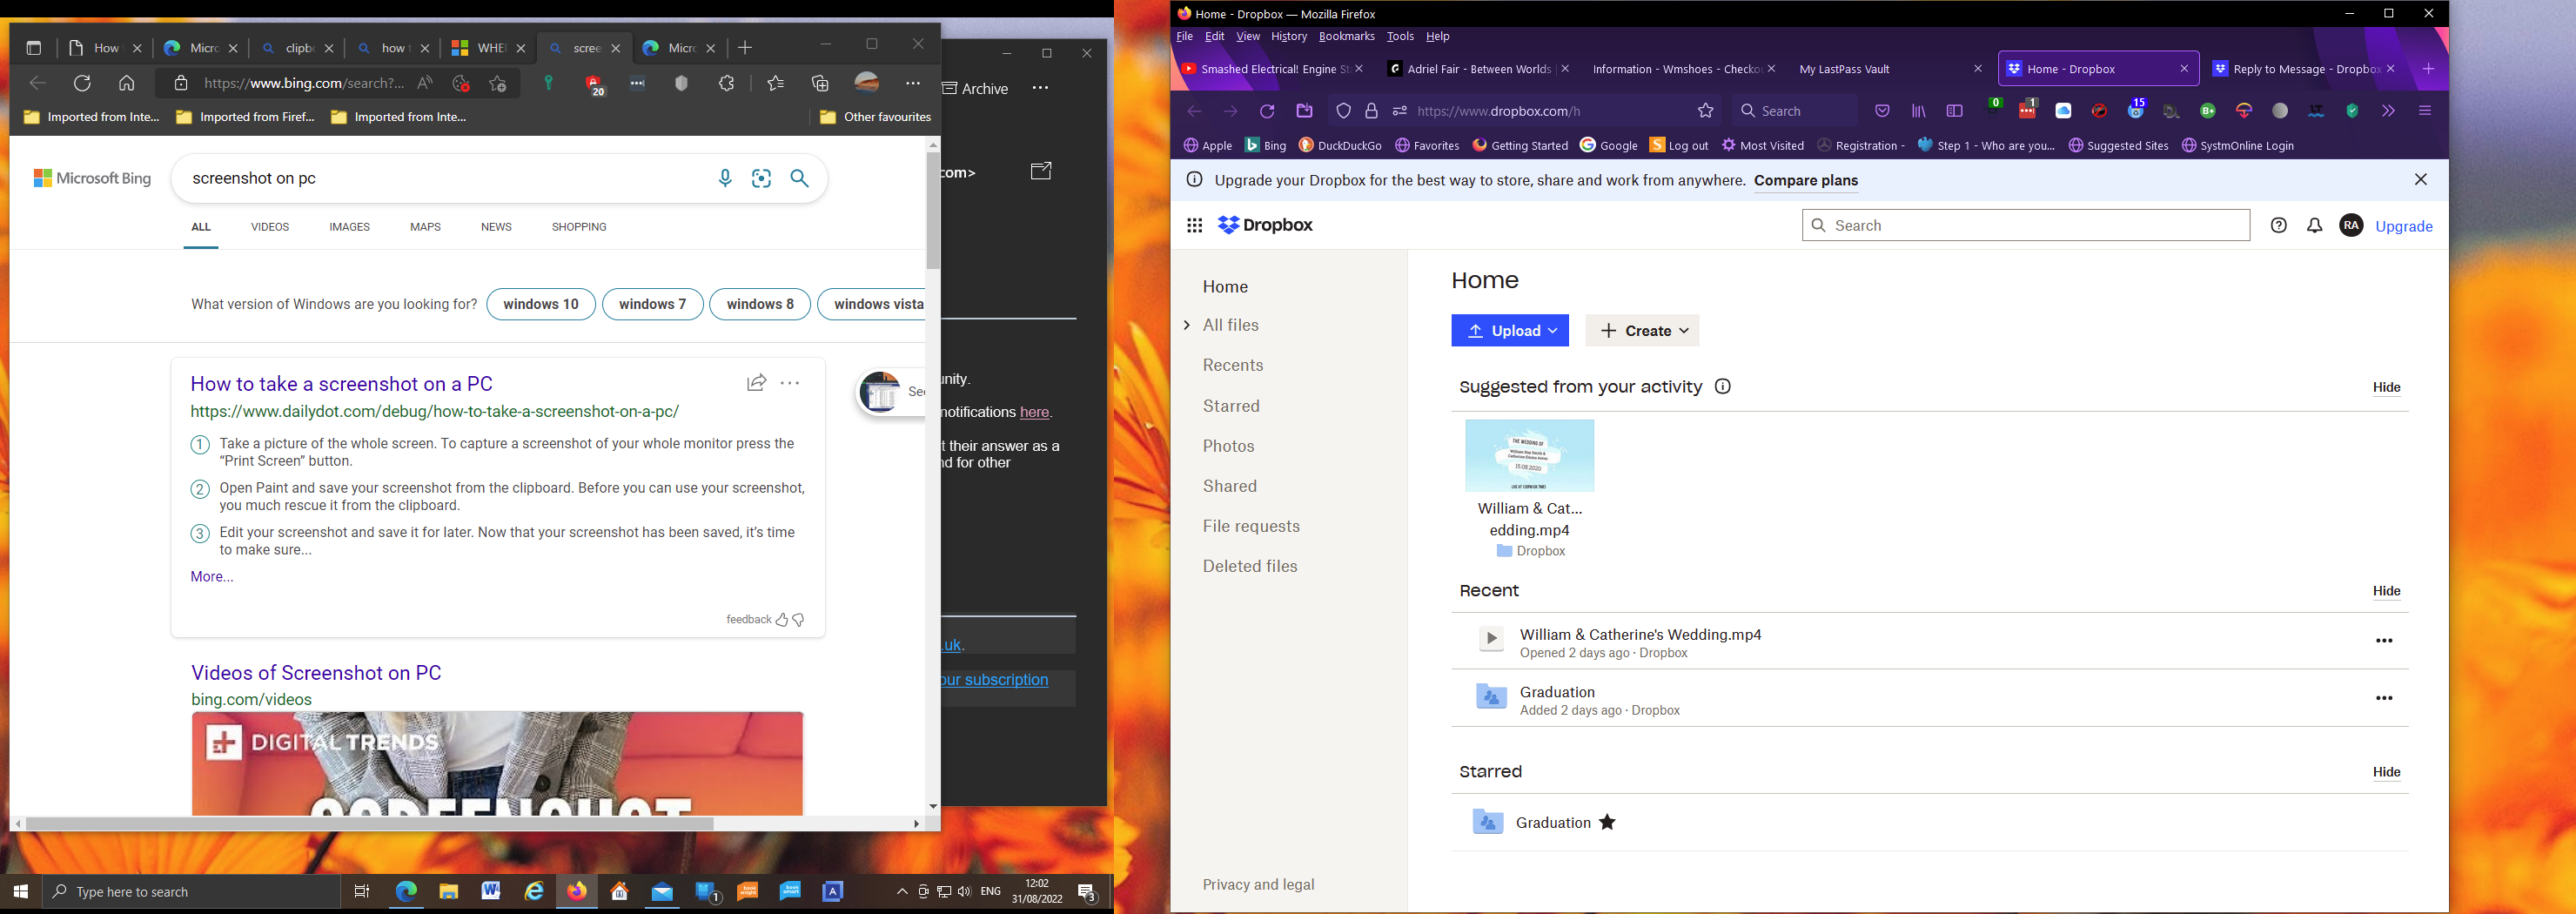
Task: Open more options for William & Catherine's Wedding.mp4
Action: click(x=2385, y=641)
